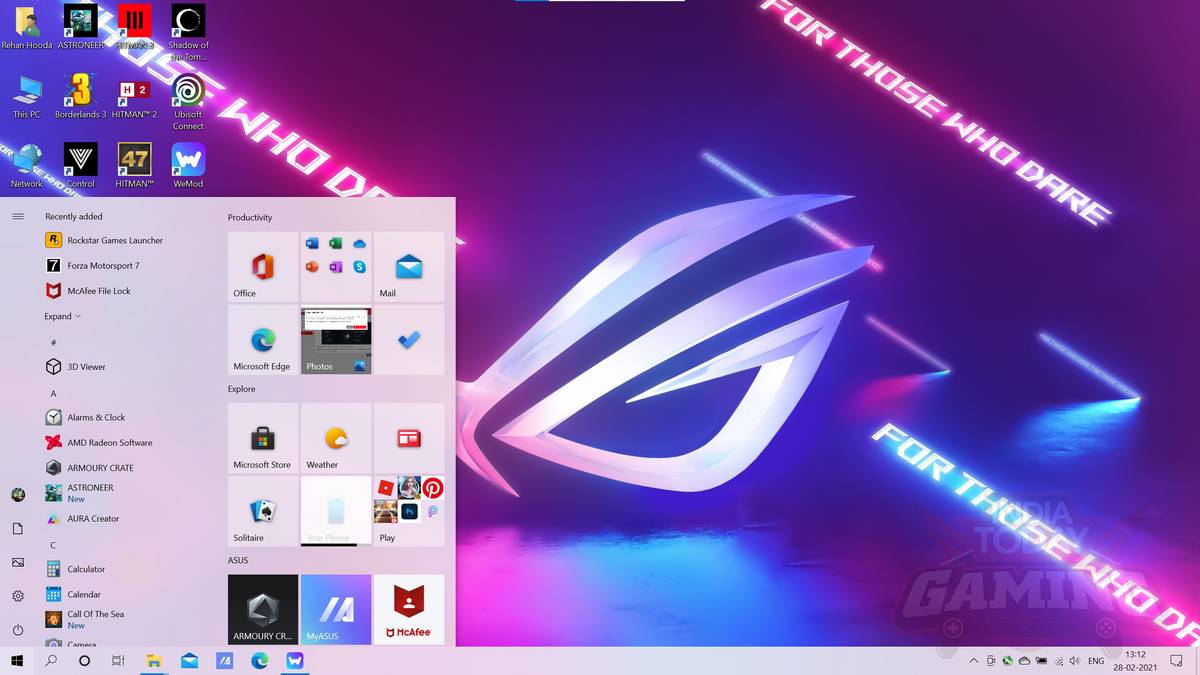
Task: Show hidden system tray icons
Action: point(974,661)
